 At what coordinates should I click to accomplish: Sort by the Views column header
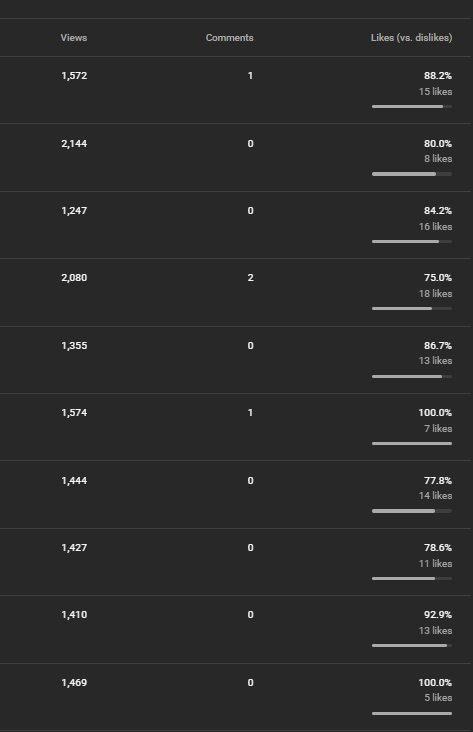pos(74,38)
